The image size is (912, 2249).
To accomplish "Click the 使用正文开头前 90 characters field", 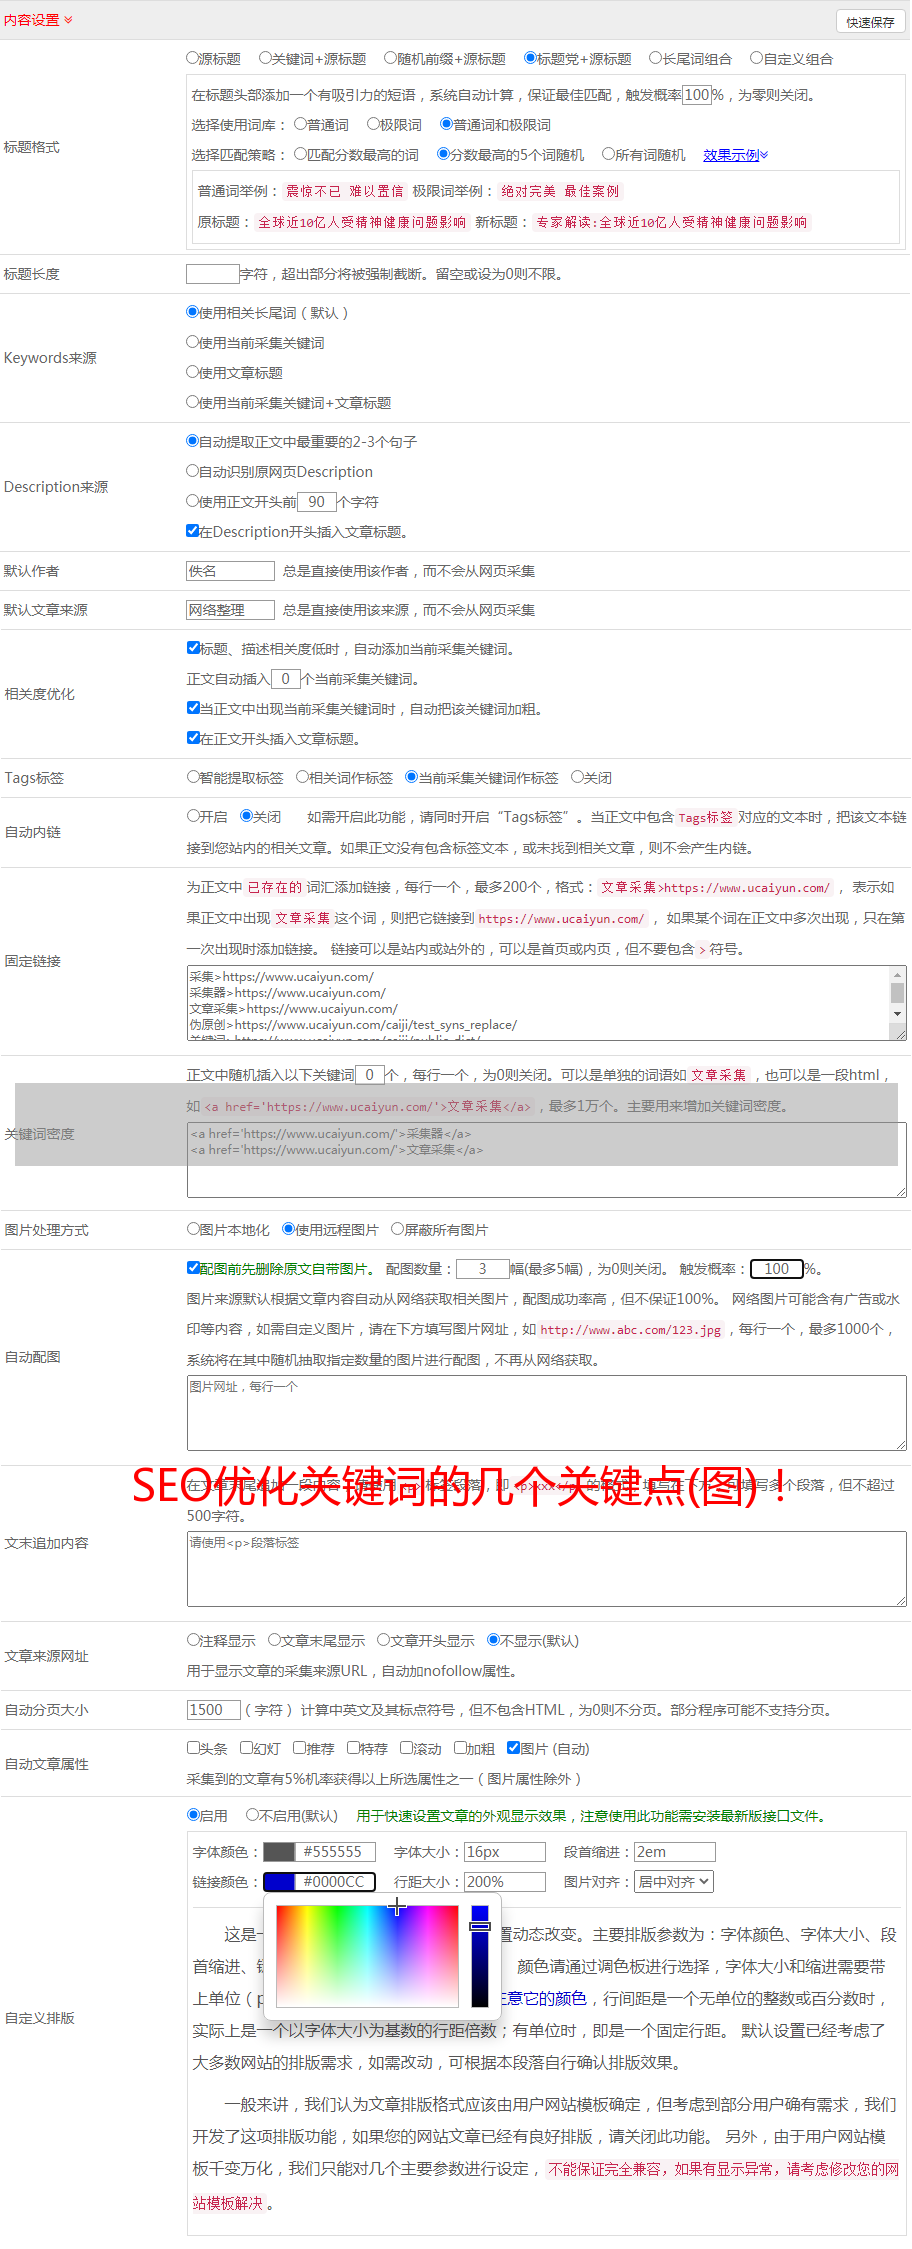I will tap(317, 502).
